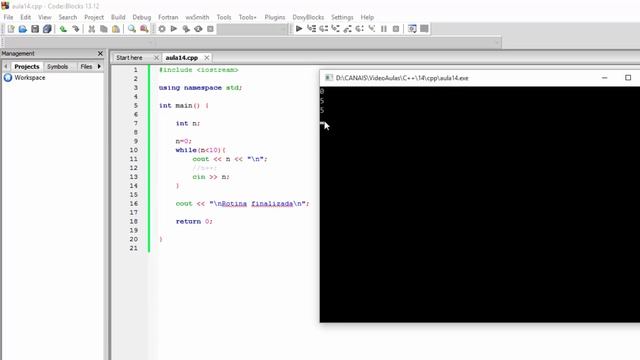This screenshot has width=640, height=360.
Task: Open the Debug menu
Action: (x=142, y=17)
